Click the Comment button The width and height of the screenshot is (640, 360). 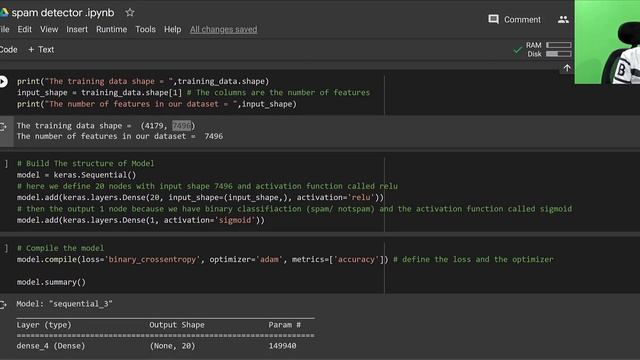click(x=514, y=19)
